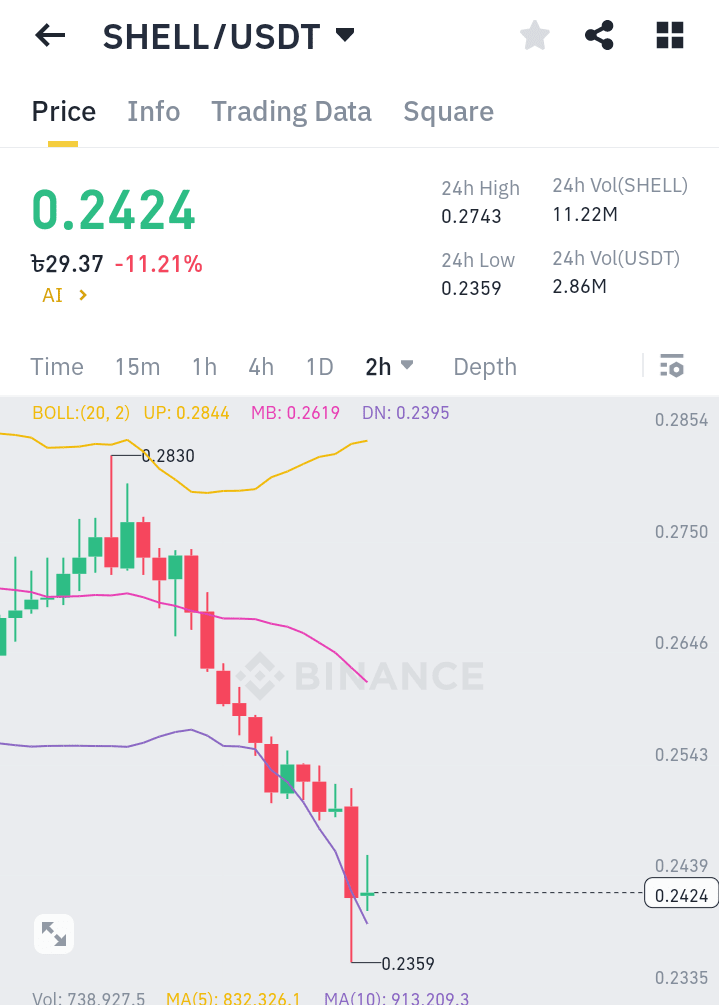Screen dimensions: 719x1005
Task: Click the back arrow to leave the chart
Action: click(49, 35)
